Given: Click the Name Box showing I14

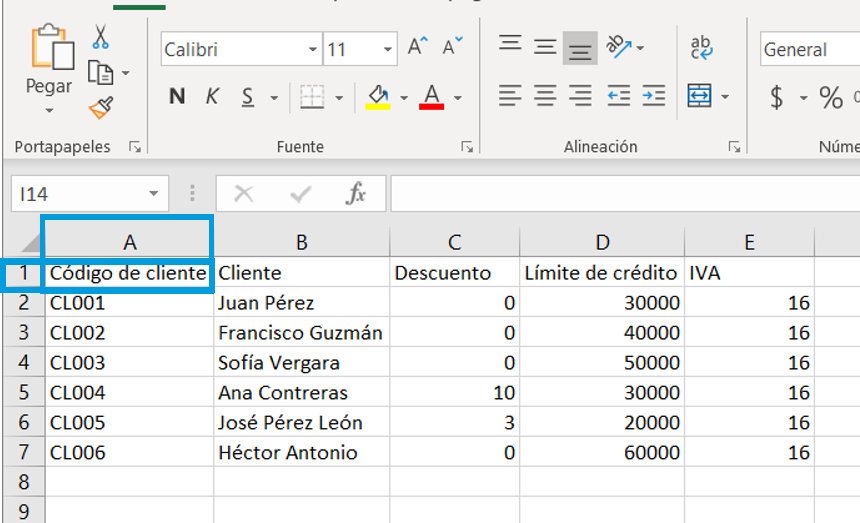Looking at the screenshot, I should coord(78,194).
